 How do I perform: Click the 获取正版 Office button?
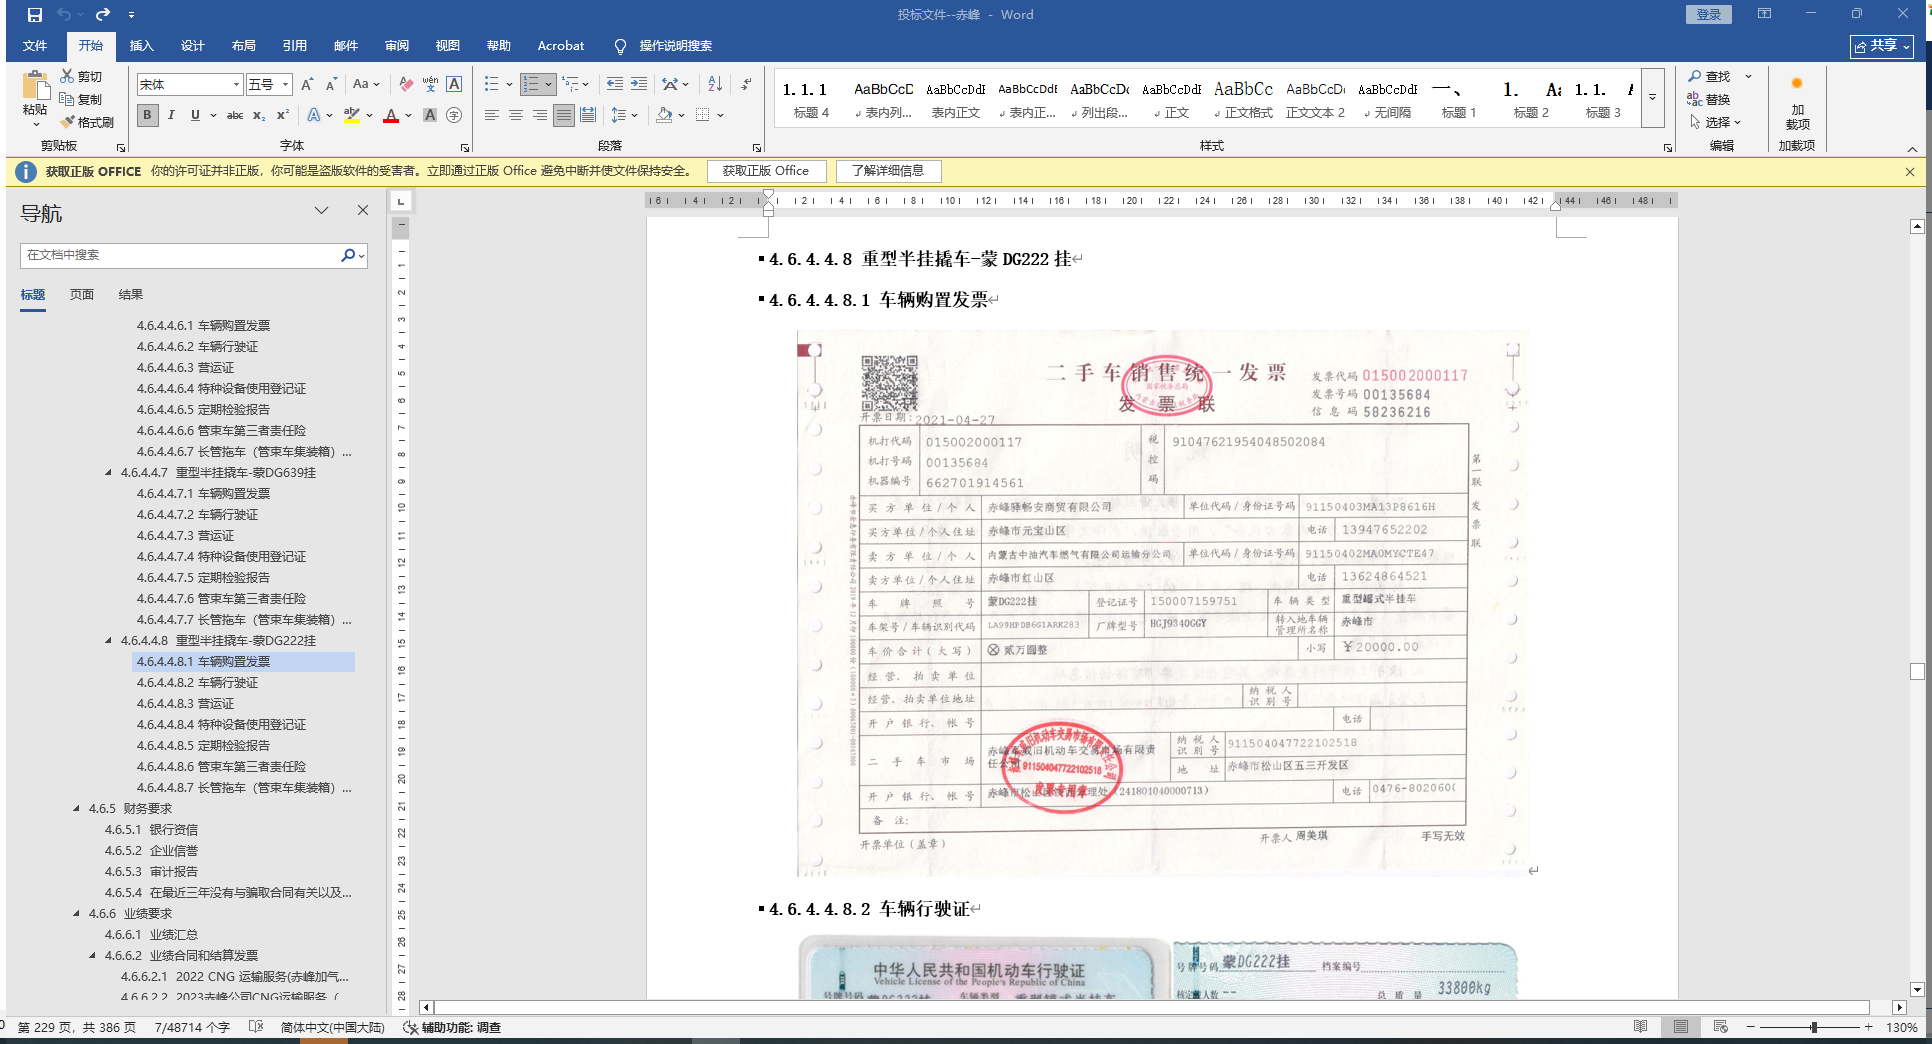click(765, 171)
